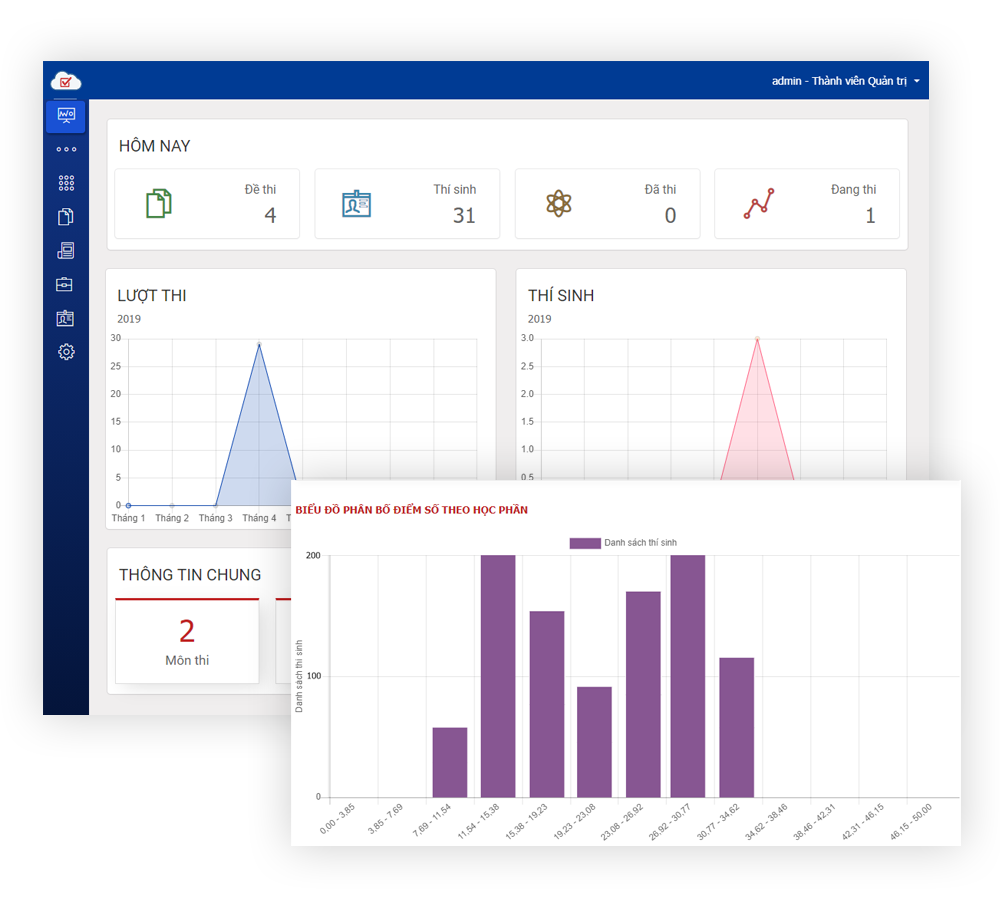Click the THÔNG TIN CHUNG heading
This screenshot has height=900, width=1000.
[x=190, y=575]
